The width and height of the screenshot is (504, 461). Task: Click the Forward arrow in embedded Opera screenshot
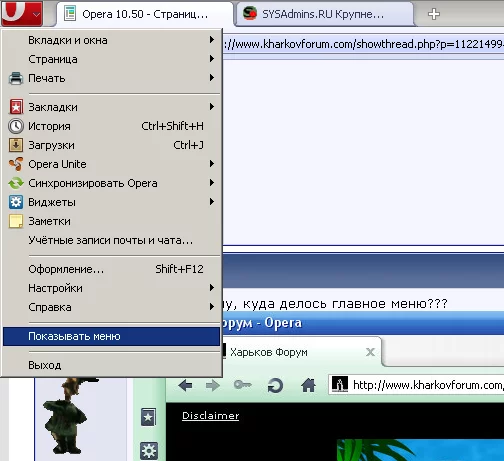[x=213, y=386]
